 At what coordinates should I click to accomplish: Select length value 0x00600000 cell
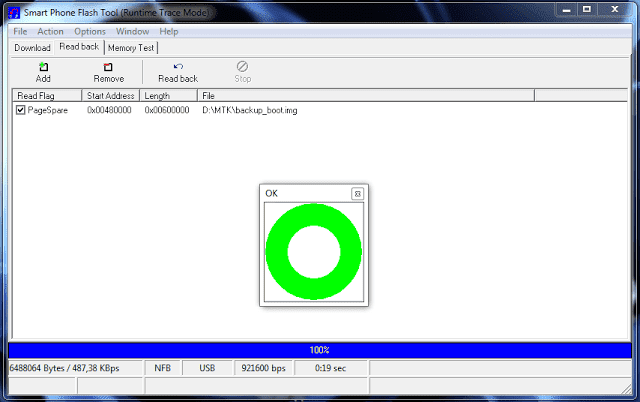click(167, 110)
